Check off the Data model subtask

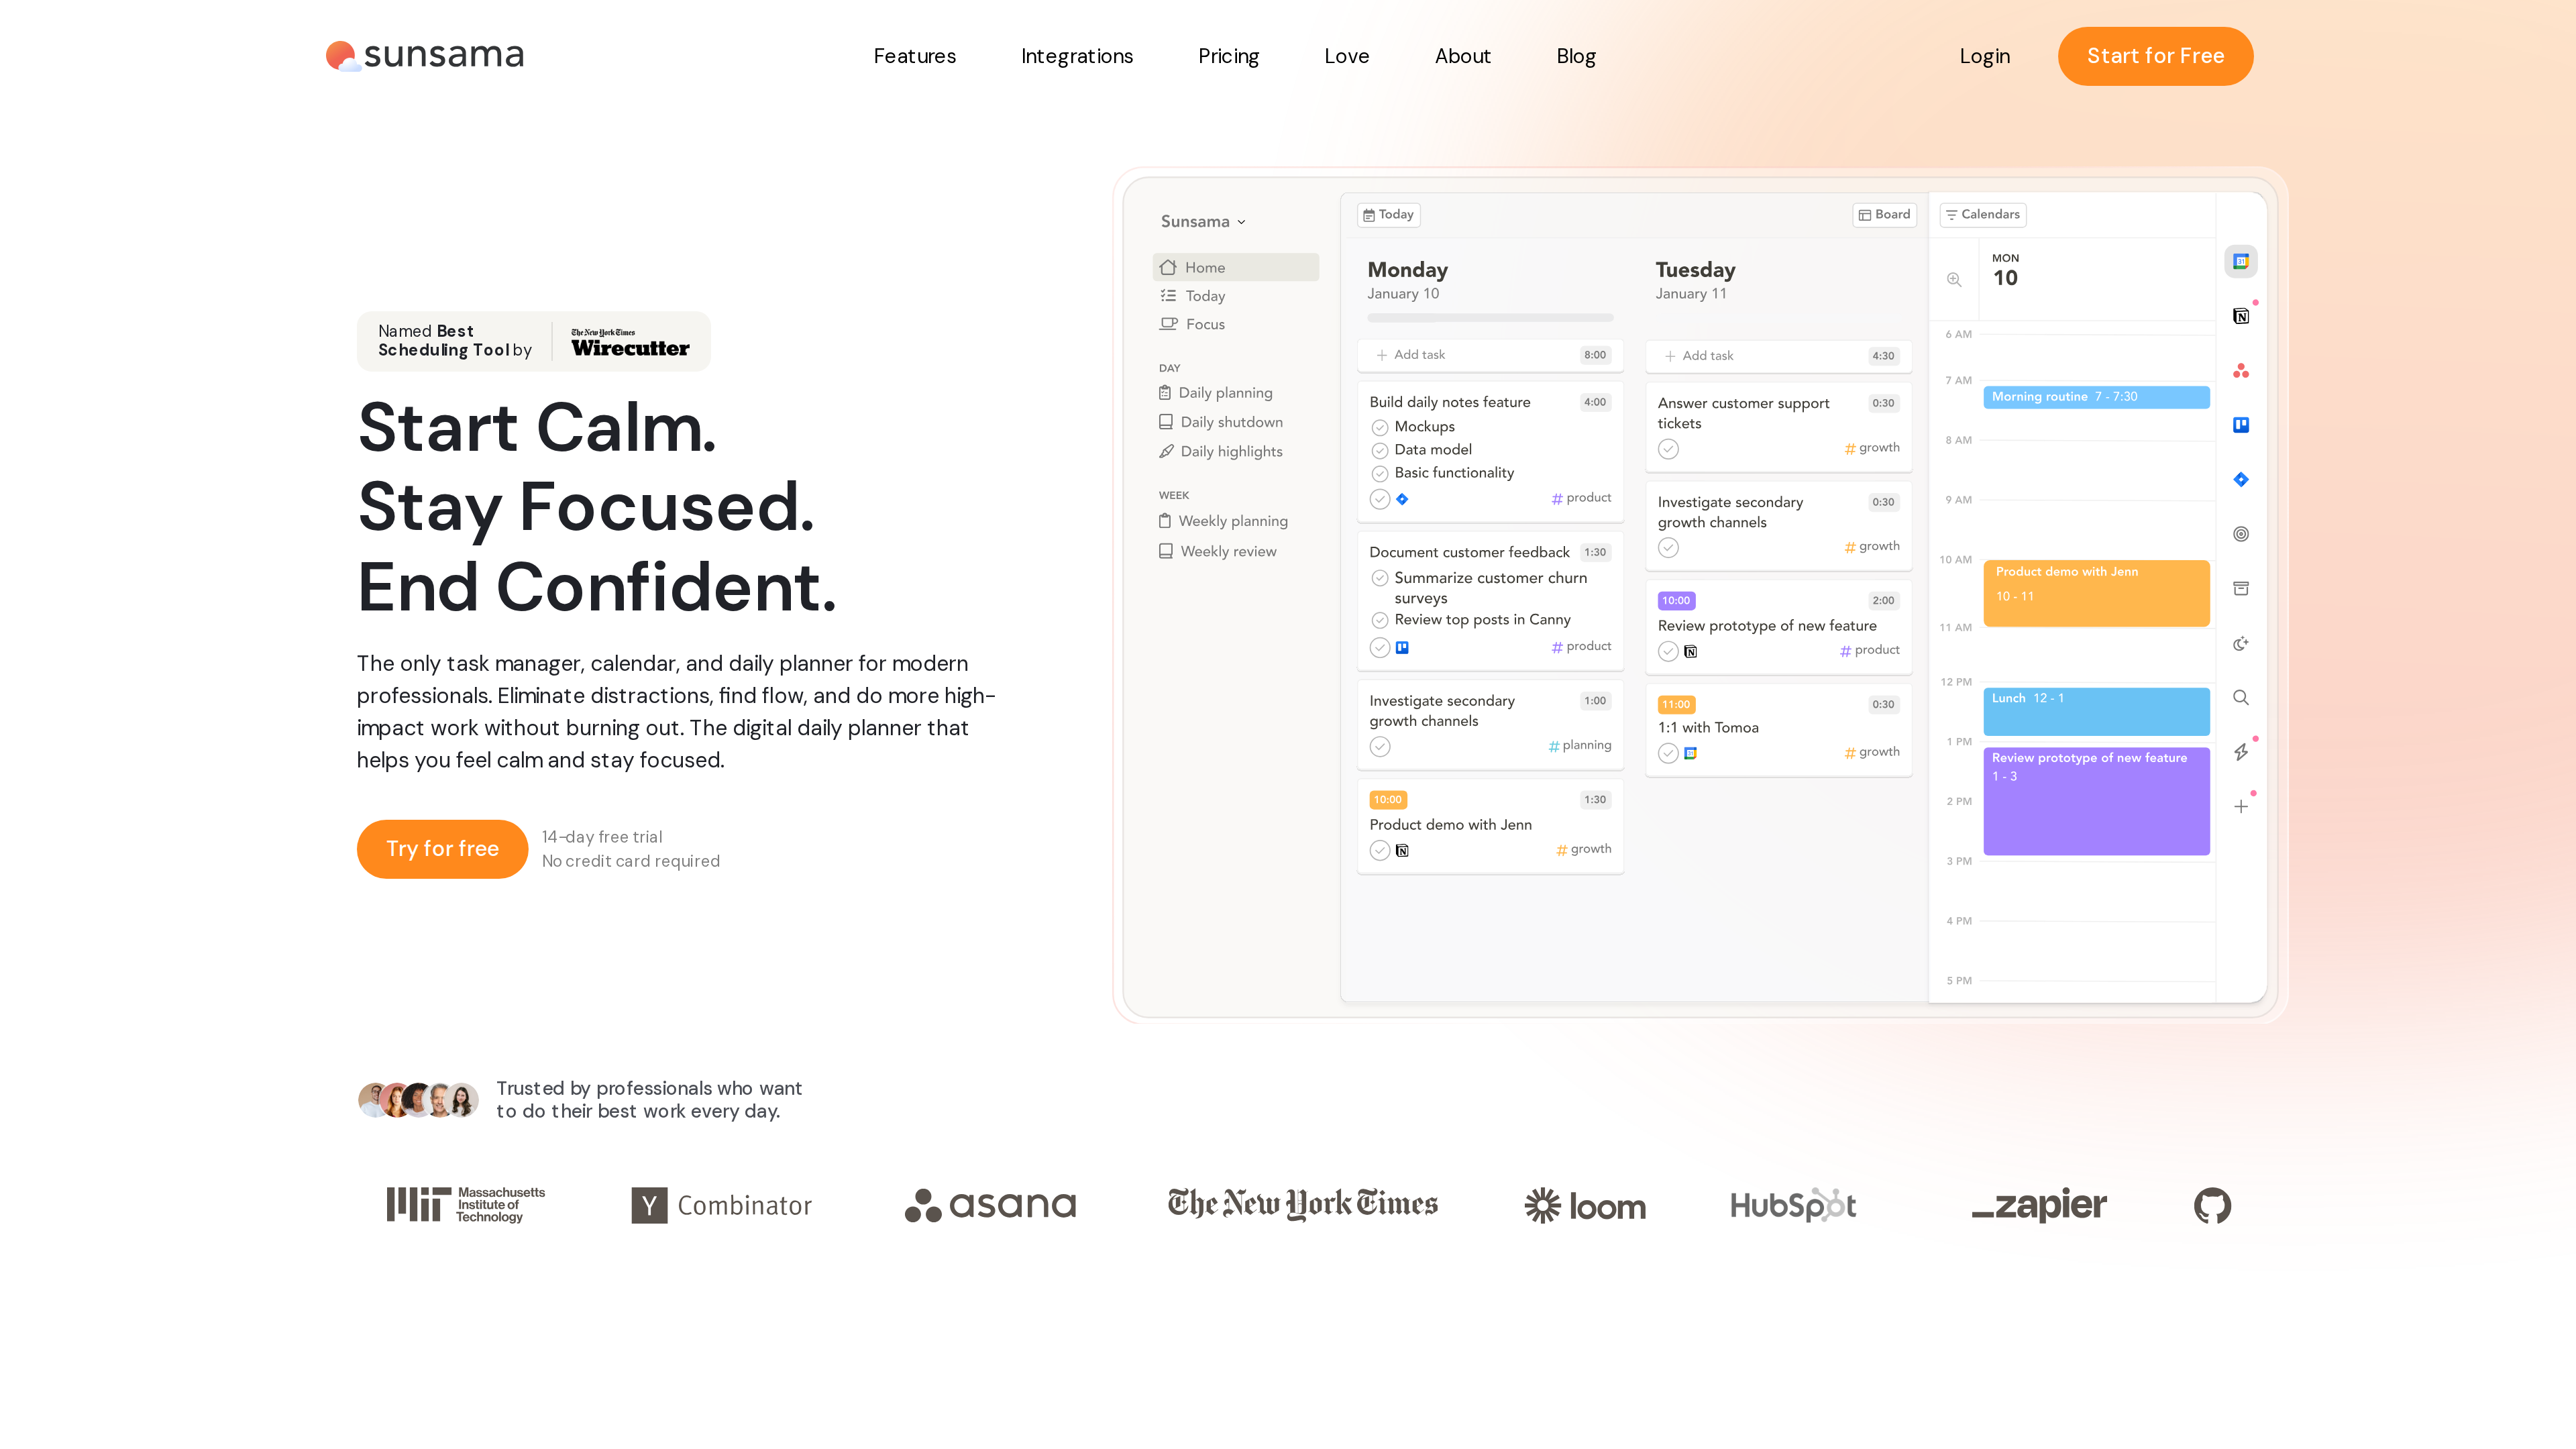coord(1380,450)
